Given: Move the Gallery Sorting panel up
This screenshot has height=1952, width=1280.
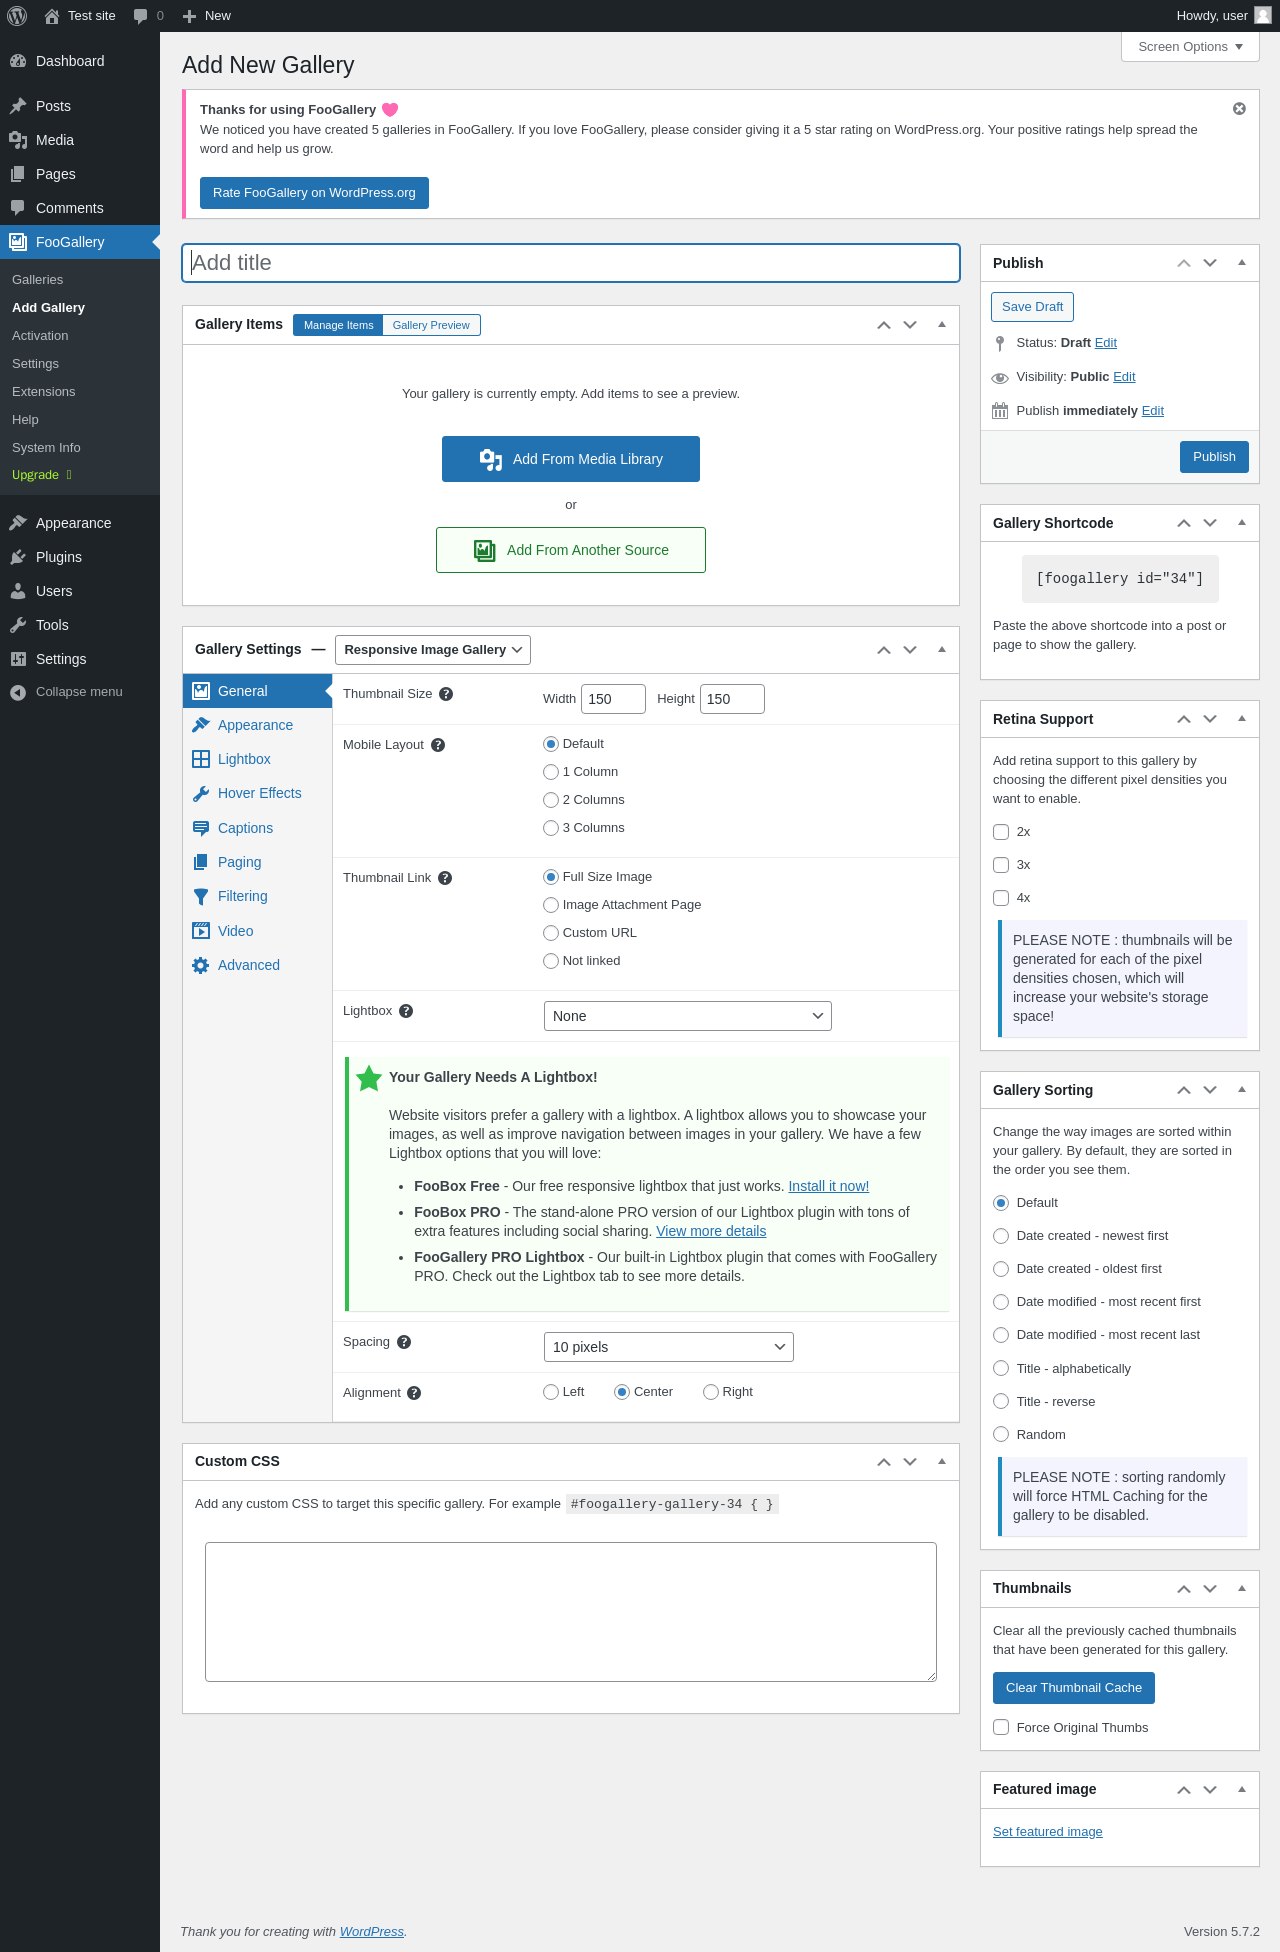Looking at the screenshot, I should coord(1184,1090).
